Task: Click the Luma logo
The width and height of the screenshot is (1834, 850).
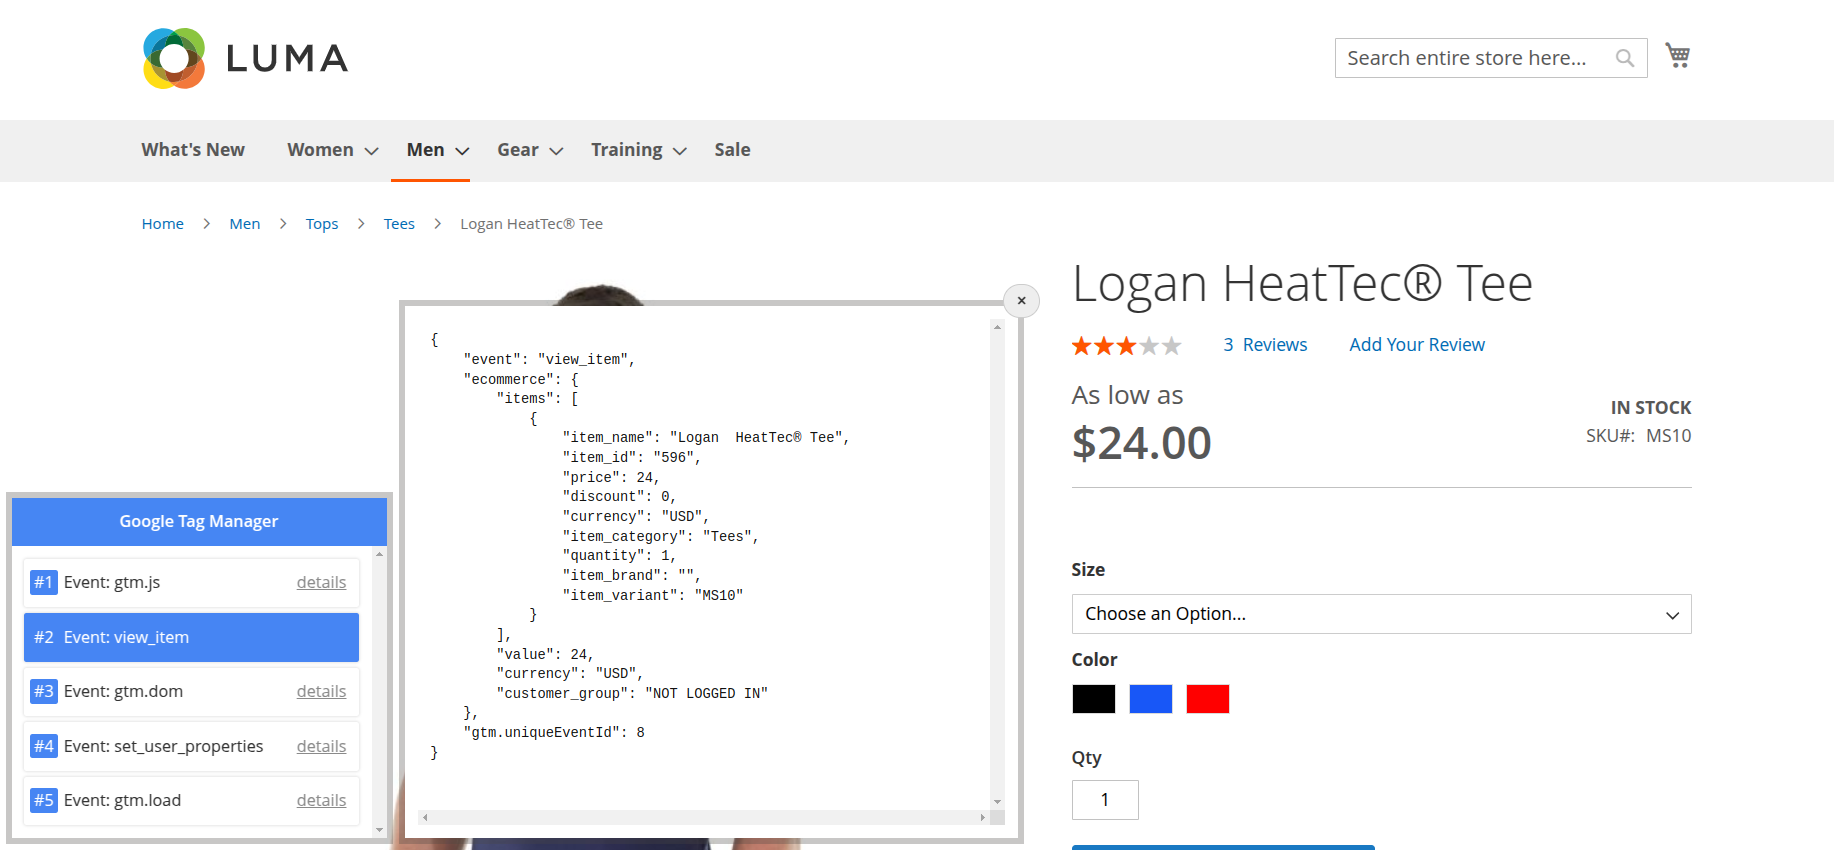Action: pos(246,58)
